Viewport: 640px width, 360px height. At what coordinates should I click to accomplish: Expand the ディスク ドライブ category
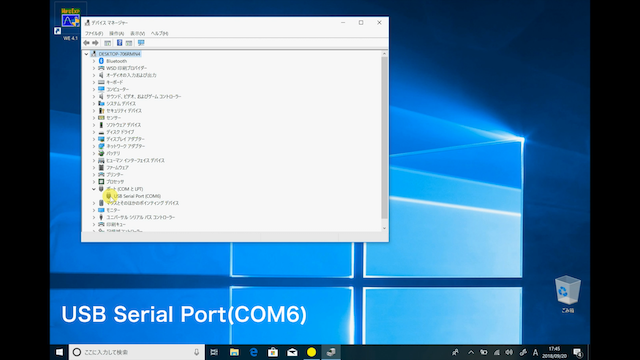[94, 132]
